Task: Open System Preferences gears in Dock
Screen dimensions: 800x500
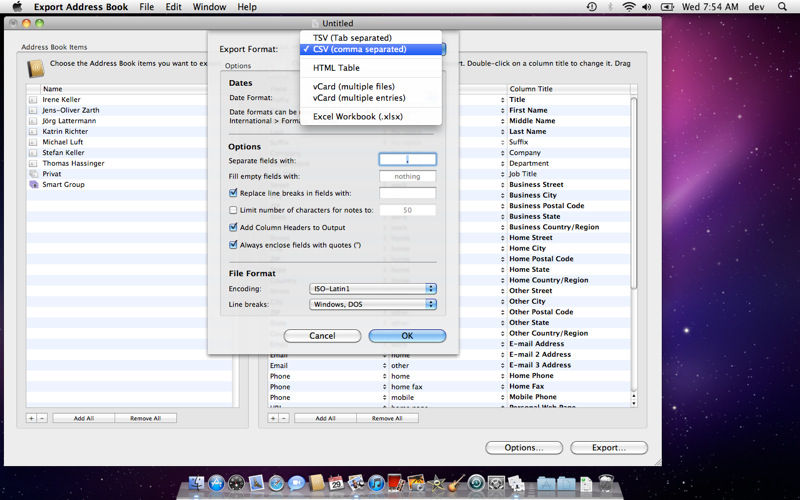Action: (x=496, y=483)
